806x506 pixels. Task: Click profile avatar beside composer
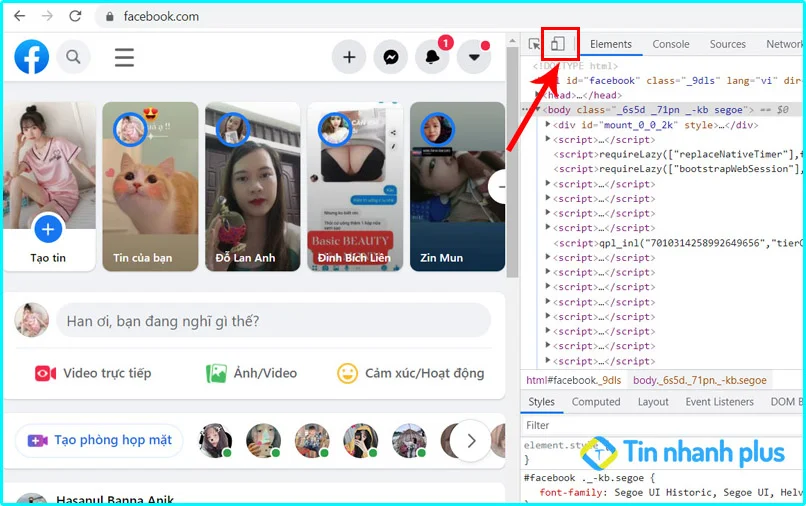tap(32, 320)
